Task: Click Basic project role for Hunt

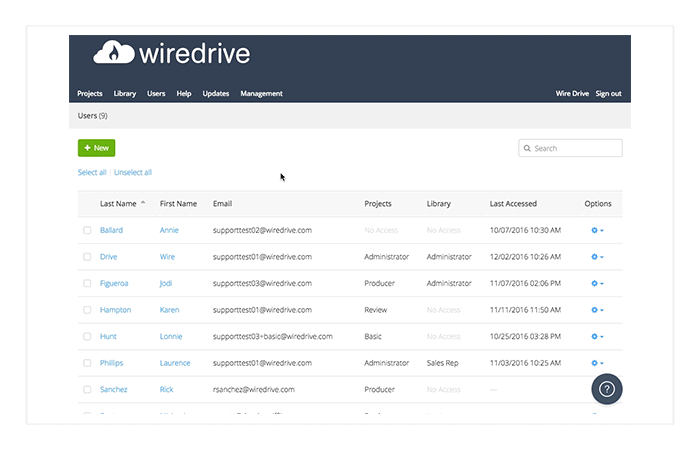Action: tap(373, 337)
